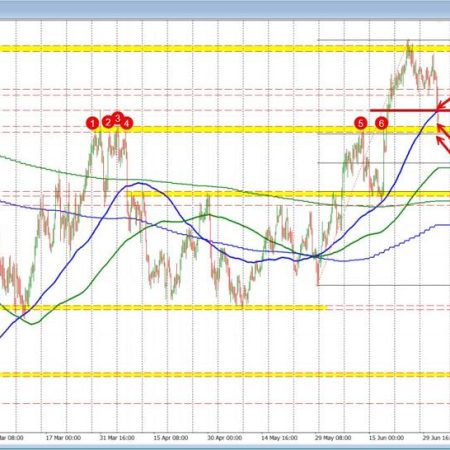Click the 29 May 08:00 time axis label
Screen dimensions: 450x450
pos(333,437)
